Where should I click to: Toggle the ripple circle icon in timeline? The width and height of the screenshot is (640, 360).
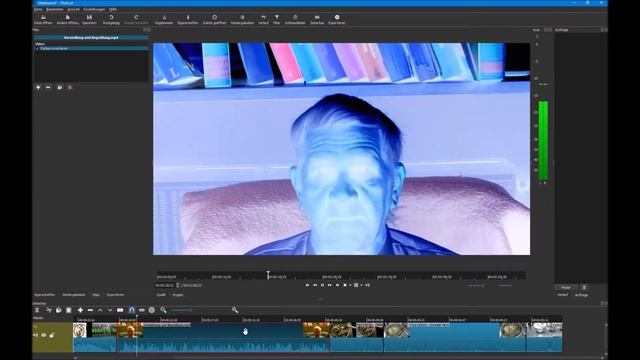152,310
